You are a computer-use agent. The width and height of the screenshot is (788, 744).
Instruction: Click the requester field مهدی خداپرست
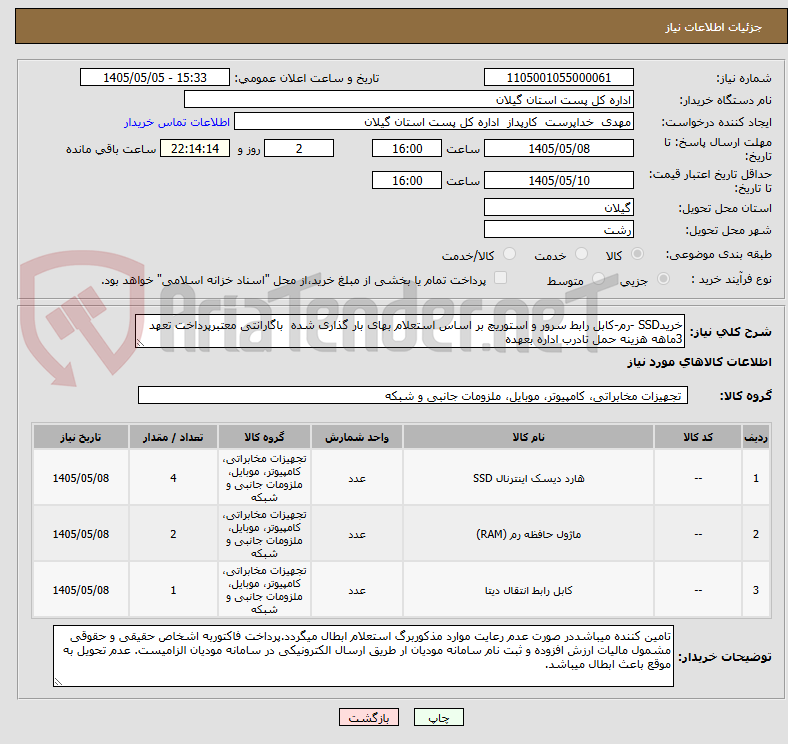[434, 122]
